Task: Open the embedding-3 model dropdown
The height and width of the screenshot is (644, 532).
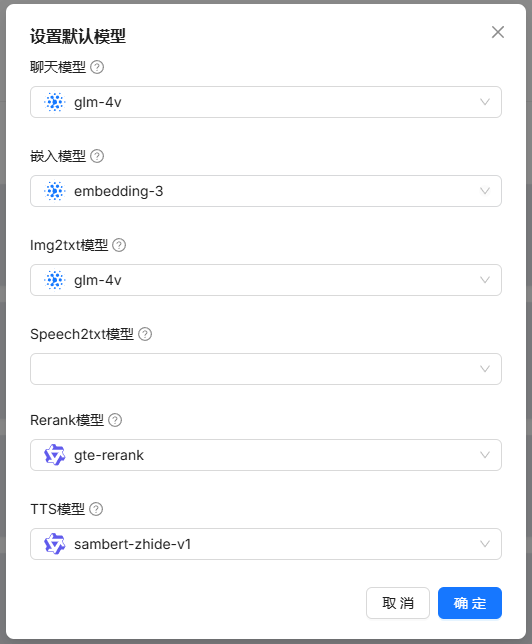Action: click(x=266, y=191)
